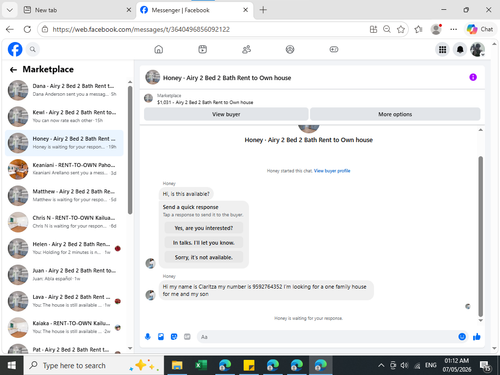Click the back arrow beside Marketplace
This screenshot has width=500, height=375.
(13, 69)
